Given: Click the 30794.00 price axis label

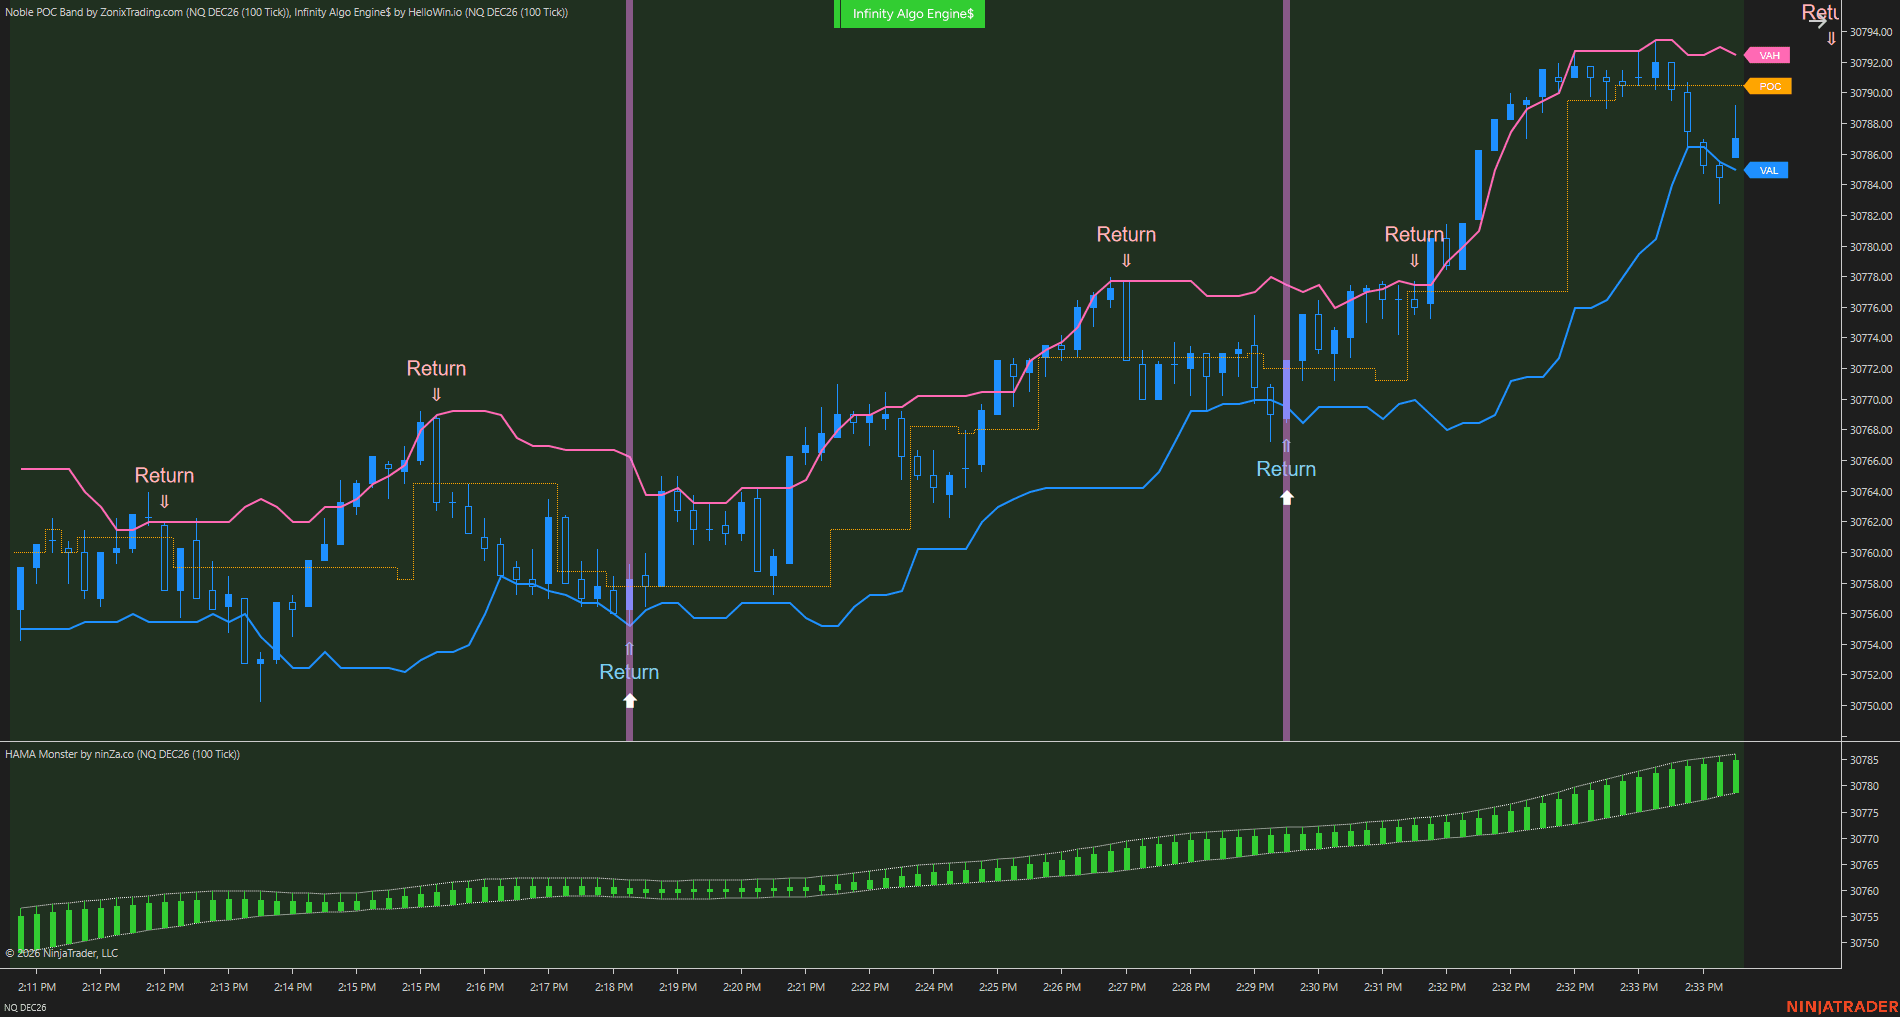Looking at the screenshot, I should (1870, 32).
